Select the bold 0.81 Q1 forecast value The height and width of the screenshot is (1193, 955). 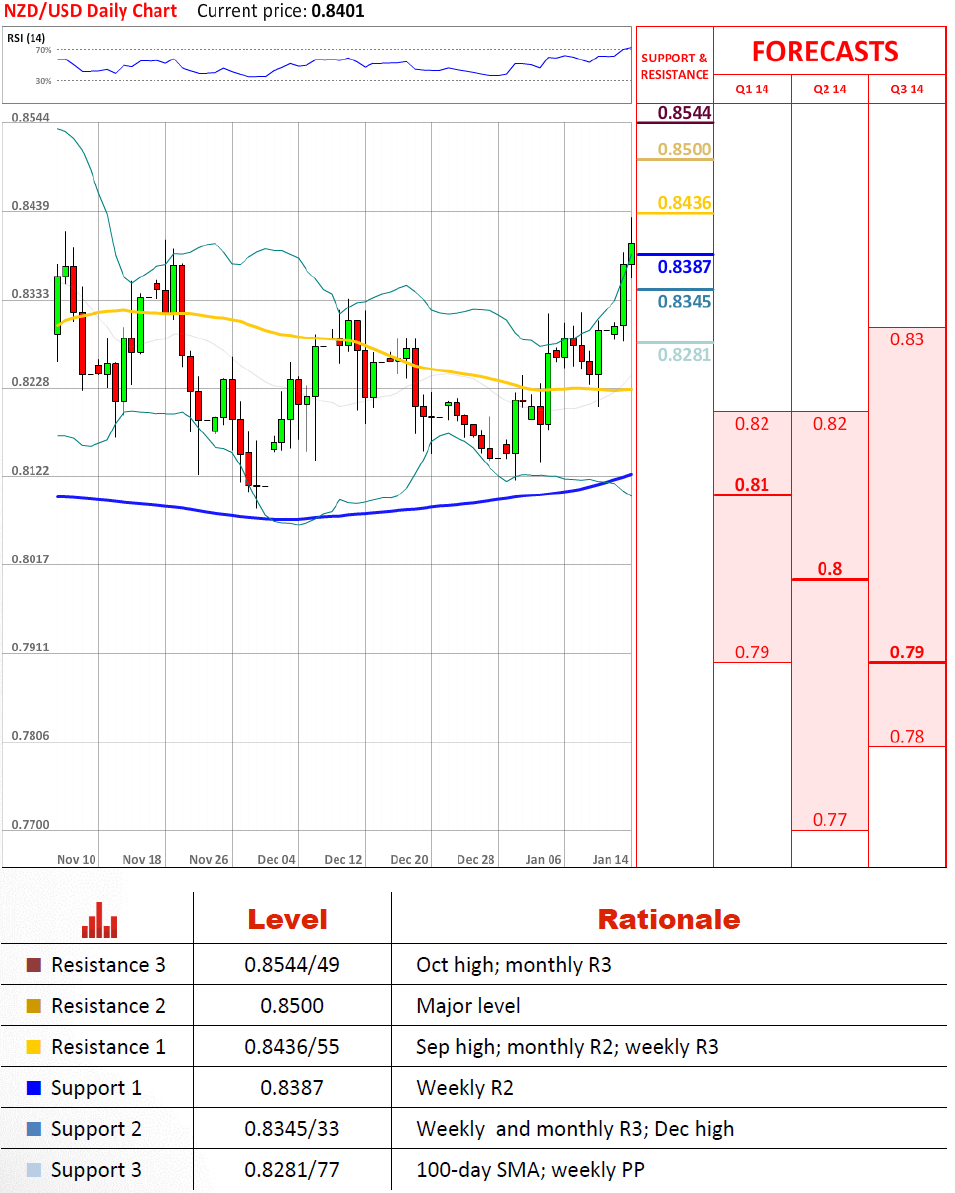click(x=752, y=485)
